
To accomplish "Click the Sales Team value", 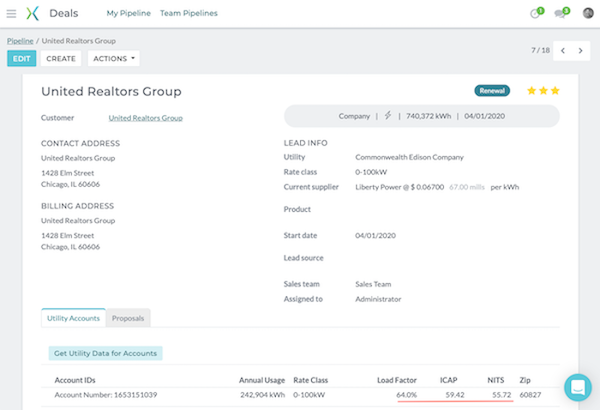I will pyautogui.click(x=373, y=284).
